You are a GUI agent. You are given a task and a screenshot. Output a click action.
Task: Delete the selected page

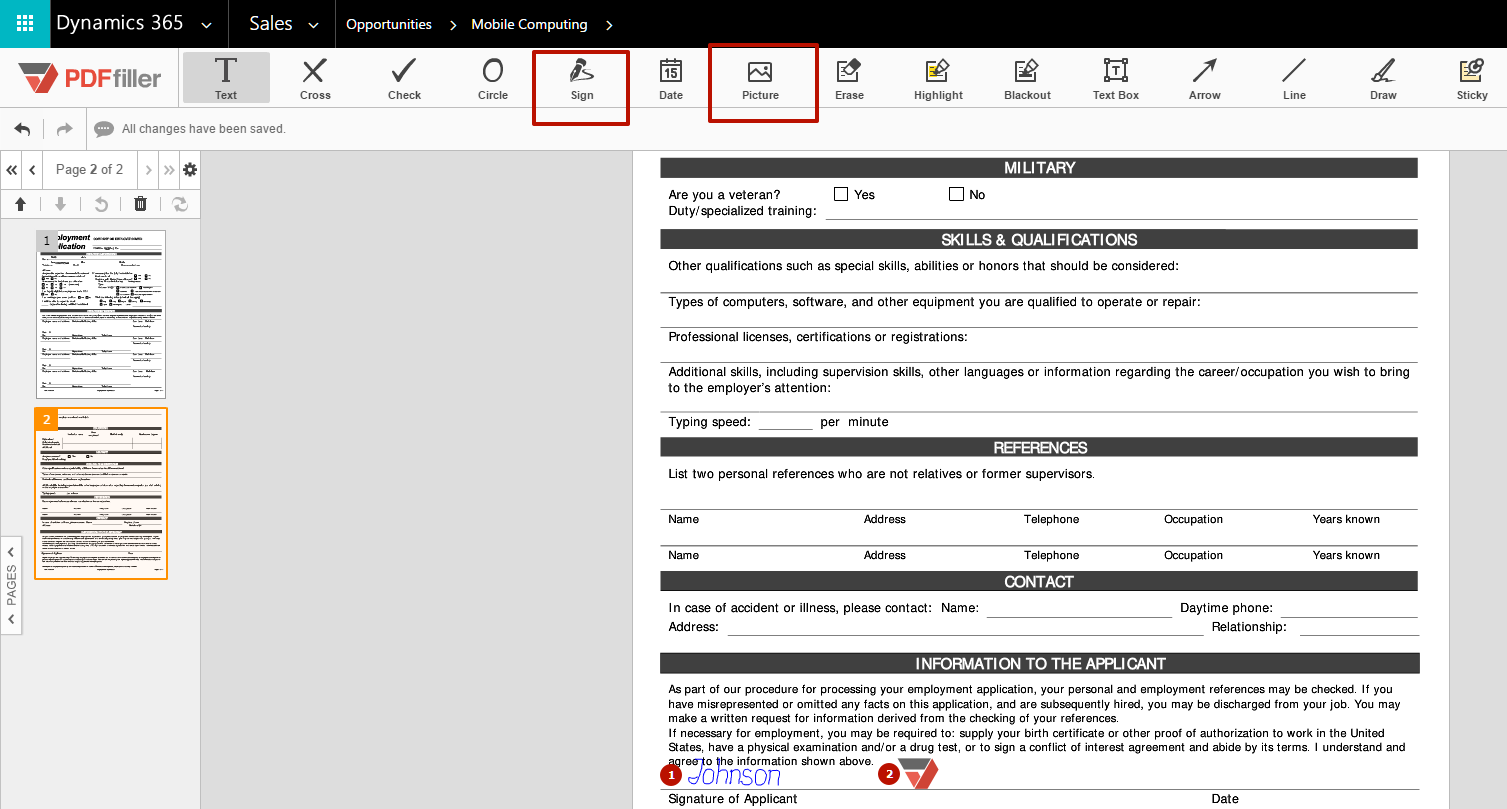(140, 204)
